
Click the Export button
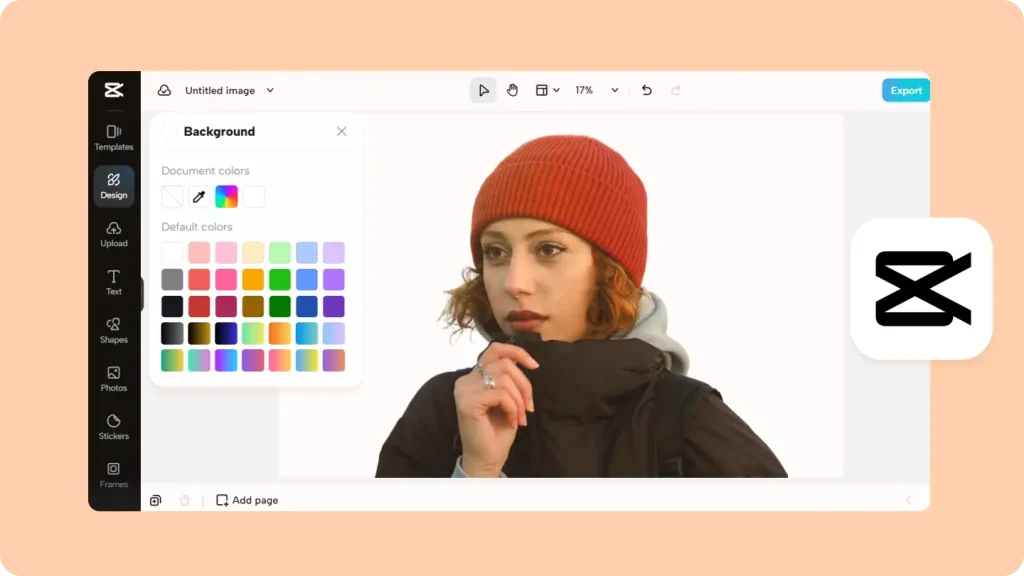[x=905, y=90]
